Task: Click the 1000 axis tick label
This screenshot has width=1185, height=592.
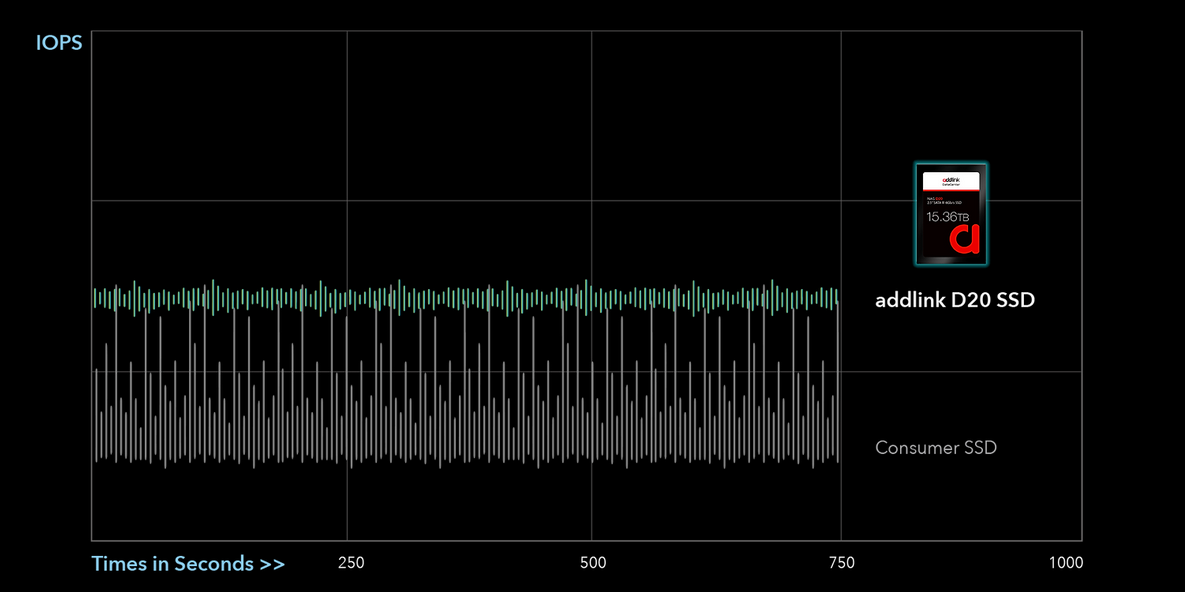Action: [x=1066, y=563]
